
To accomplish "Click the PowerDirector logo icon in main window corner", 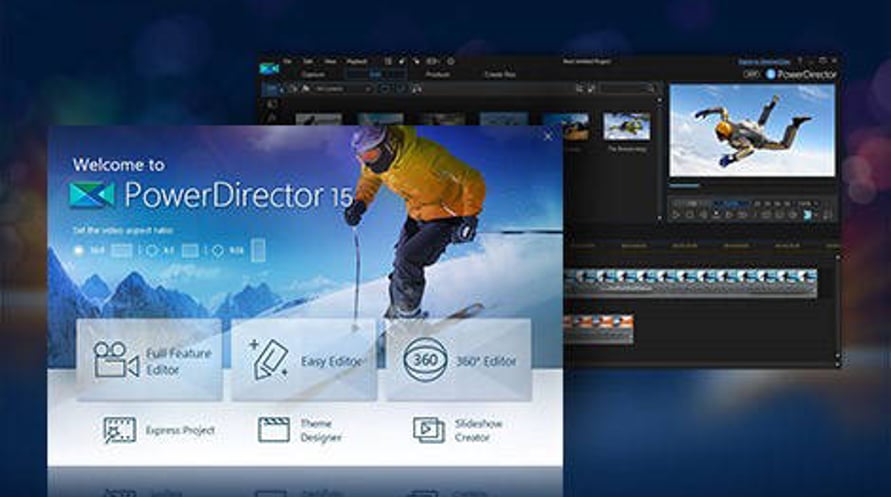I will point(269,69).
